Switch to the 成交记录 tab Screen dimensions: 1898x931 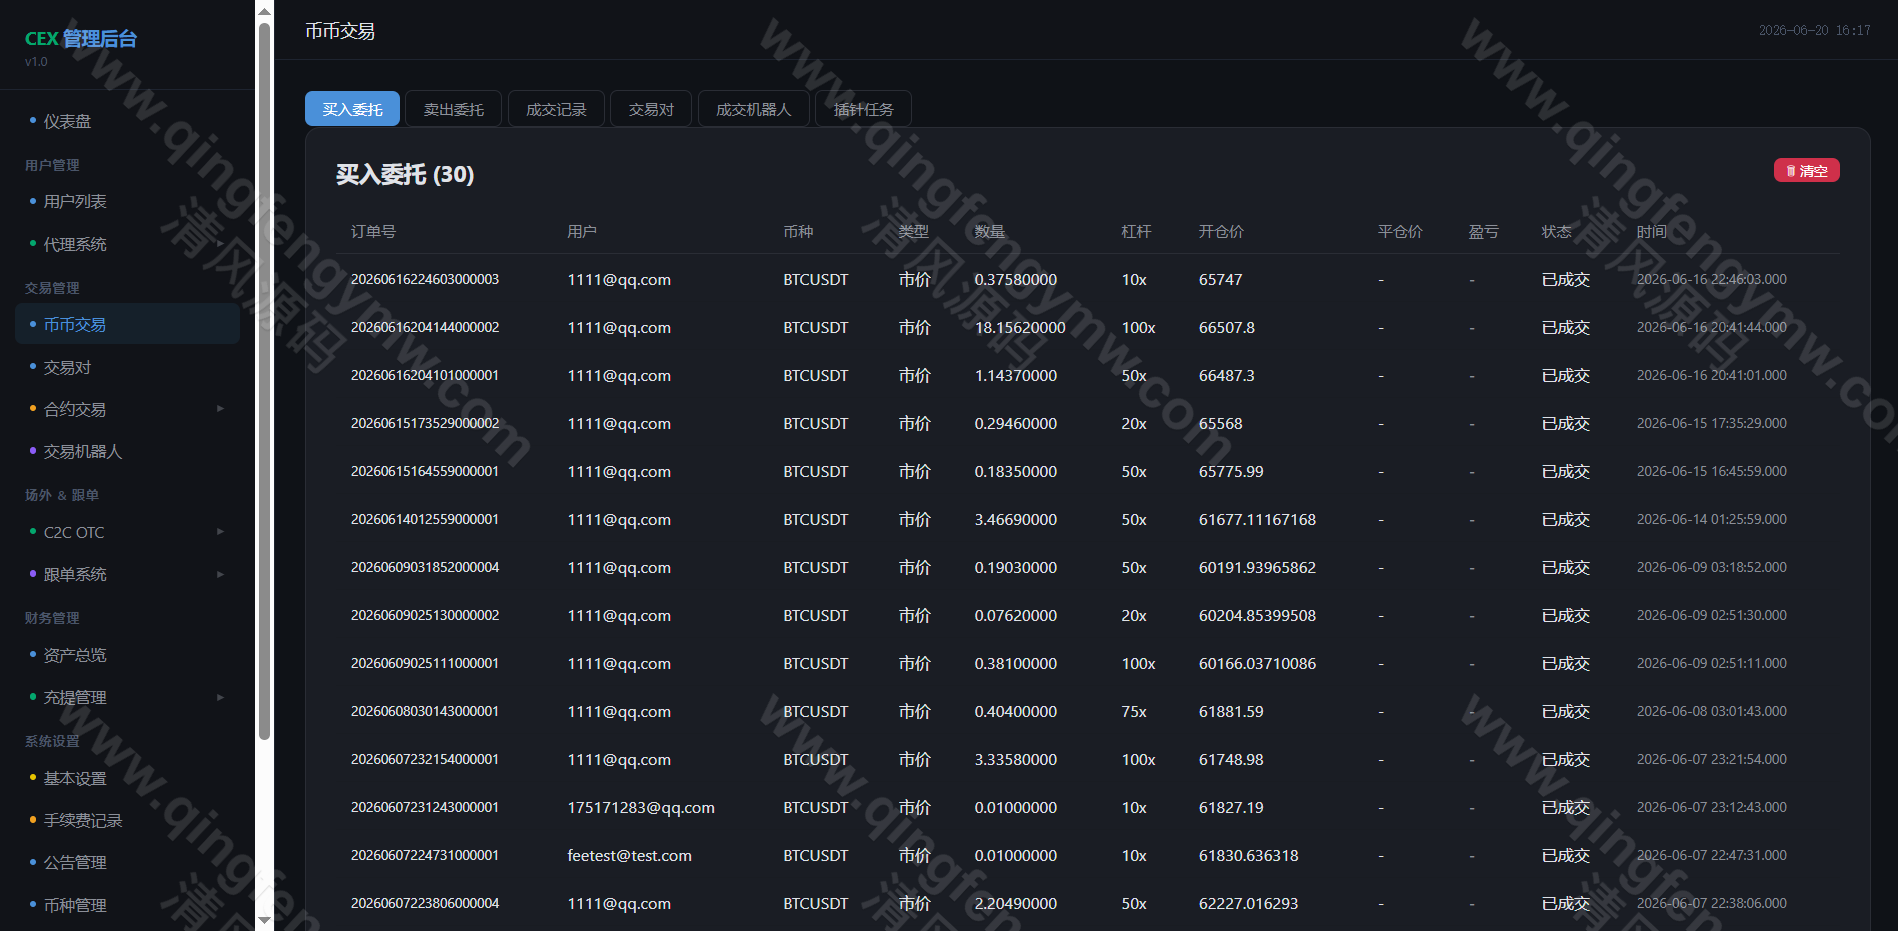[x=556, y=109]
